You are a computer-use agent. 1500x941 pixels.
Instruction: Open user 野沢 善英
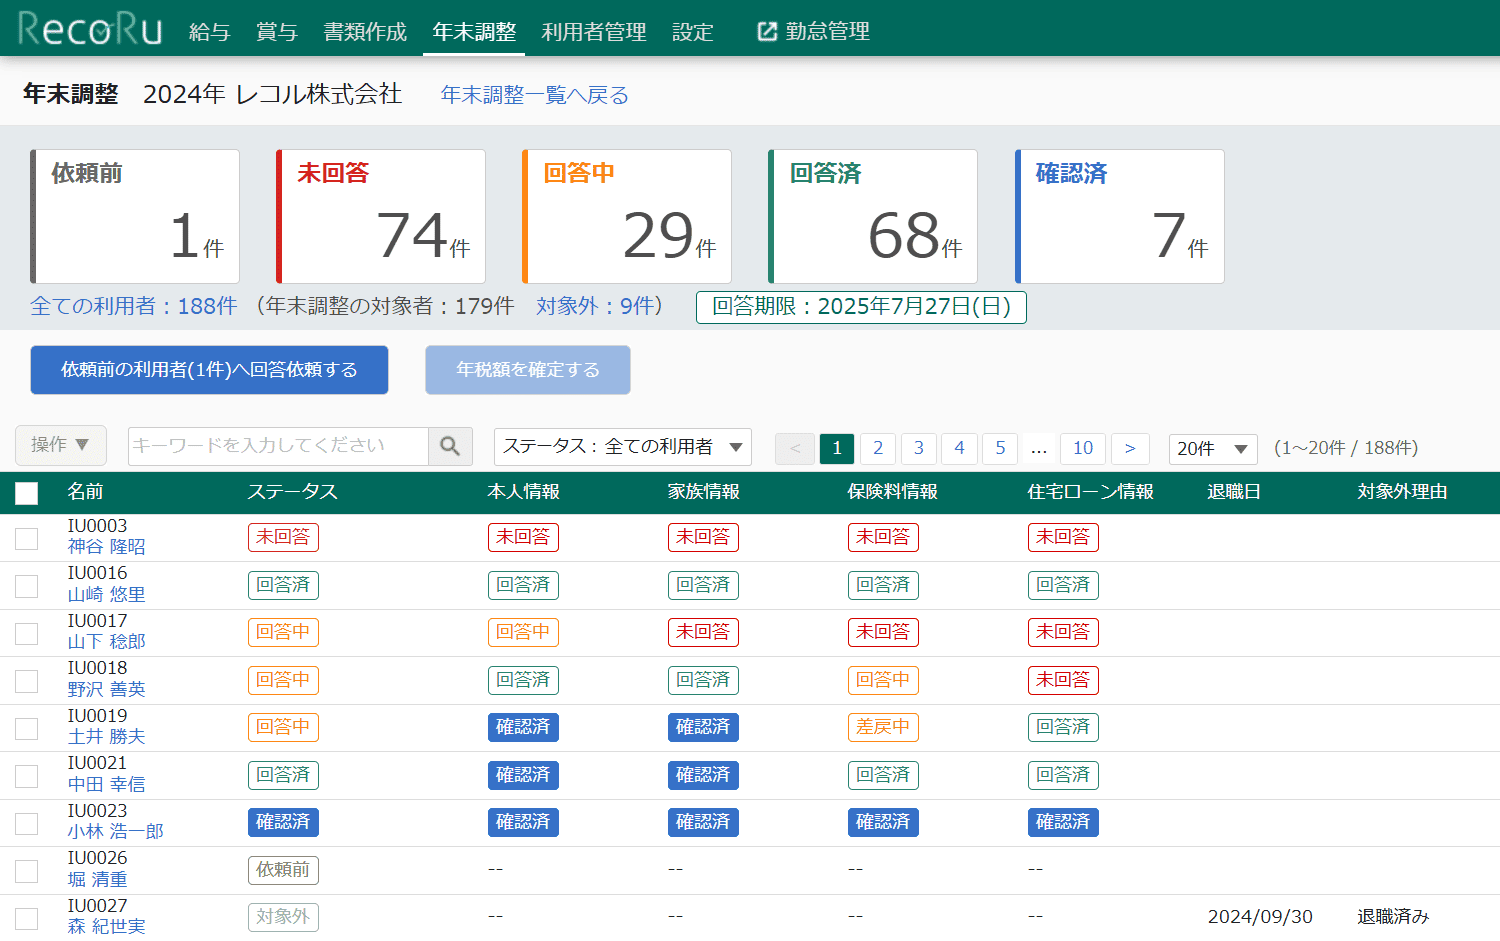pyautogui.click(x=107, y=690)
